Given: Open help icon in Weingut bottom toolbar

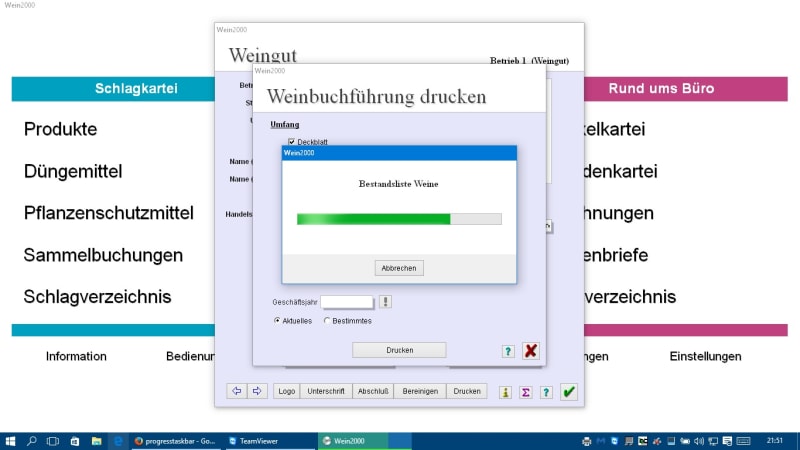Looking at the screenshot, I should (x=546, y=392).
